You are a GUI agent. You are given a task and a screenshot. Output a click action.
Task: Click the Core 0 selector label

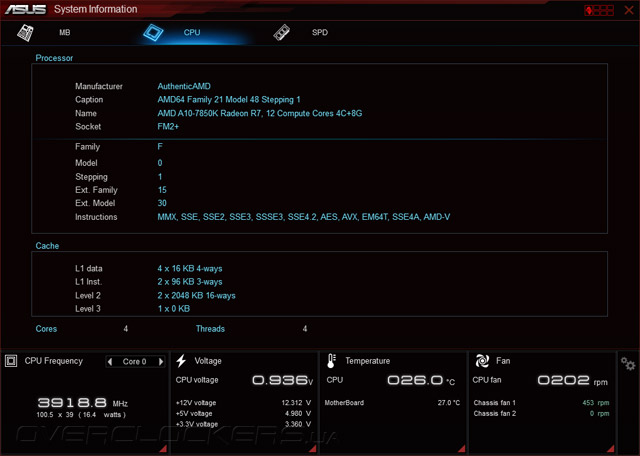click(x=134, y=361)
